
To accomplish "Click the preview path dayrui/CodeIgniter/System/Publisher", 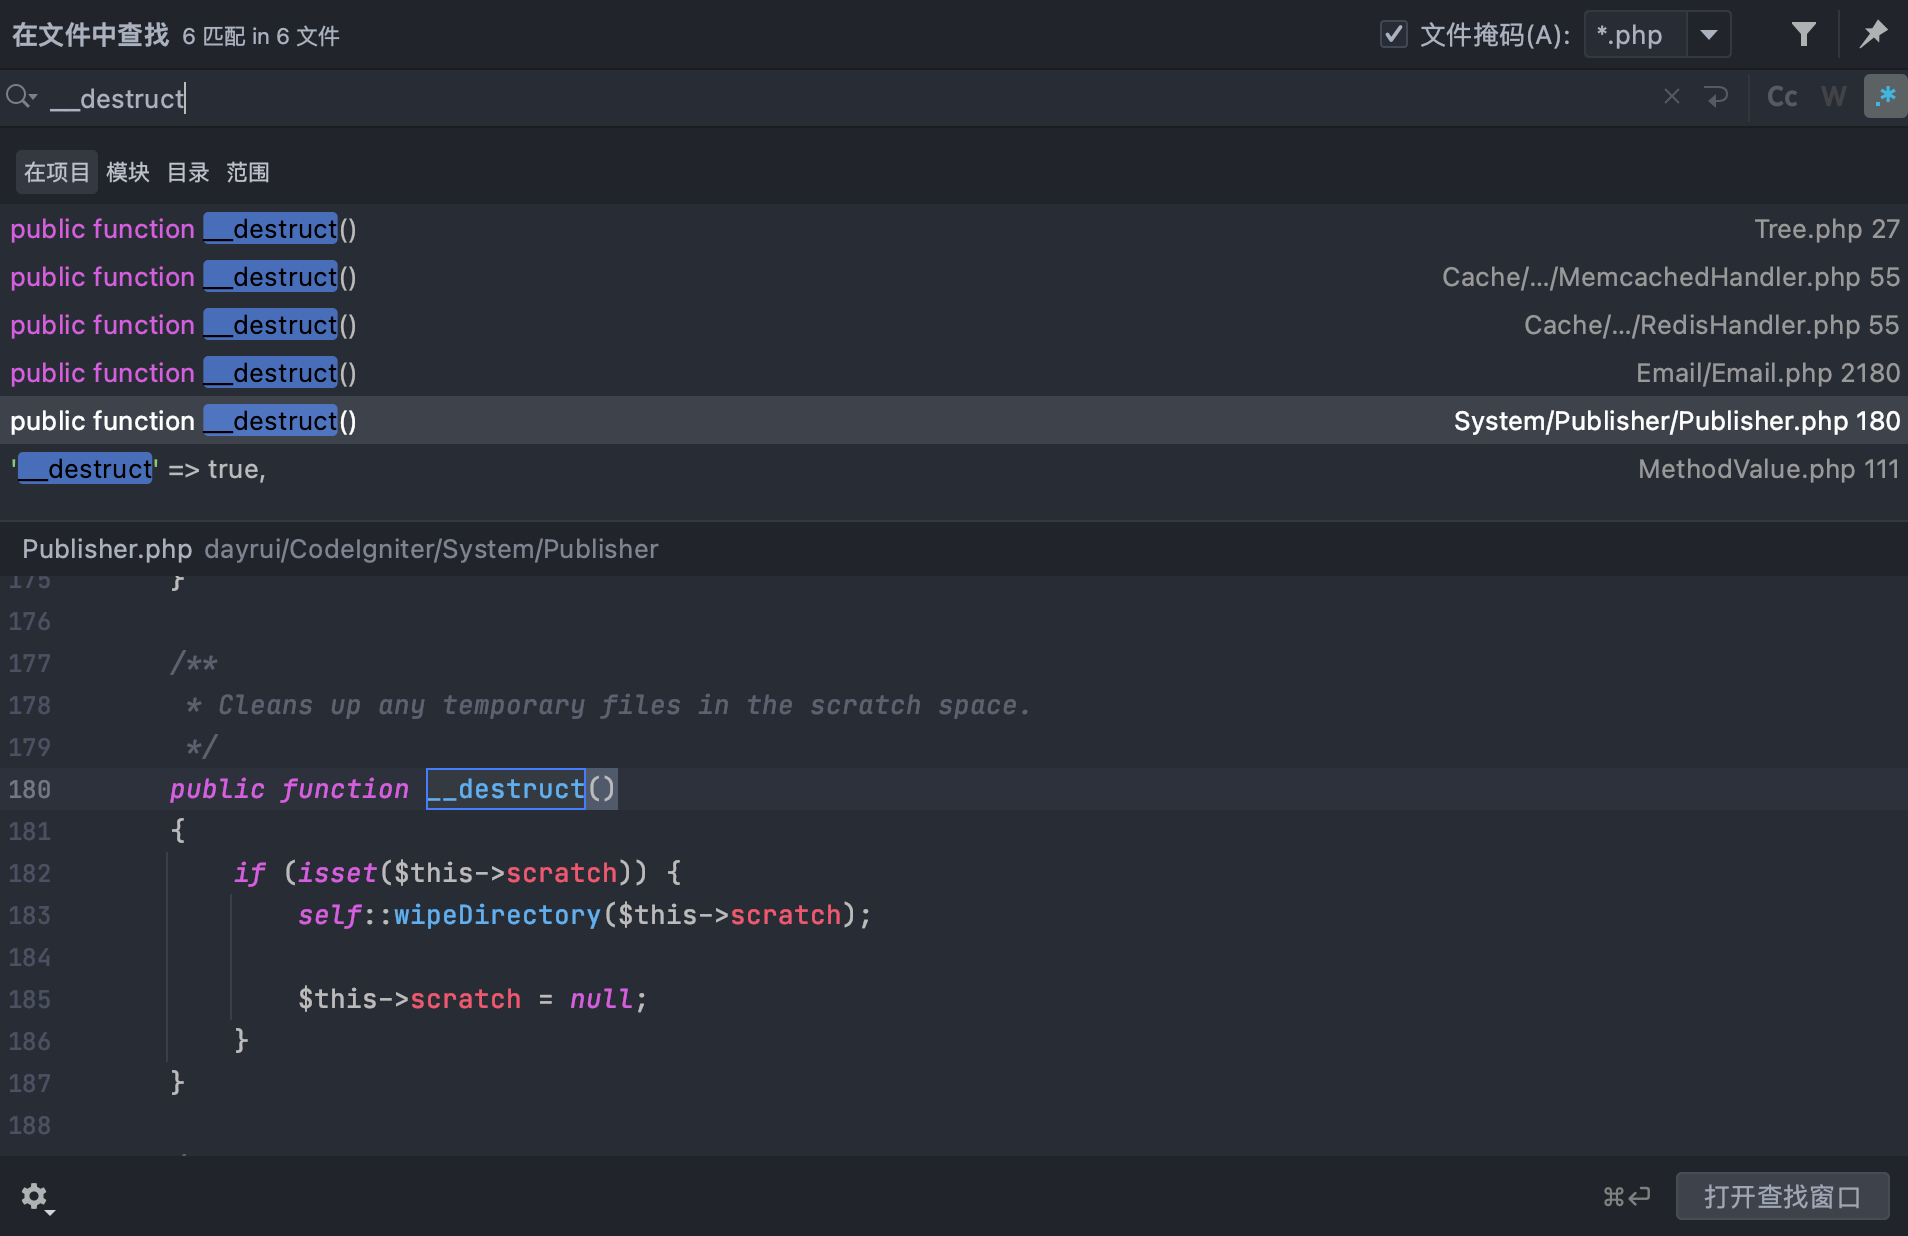I will 432,549.
